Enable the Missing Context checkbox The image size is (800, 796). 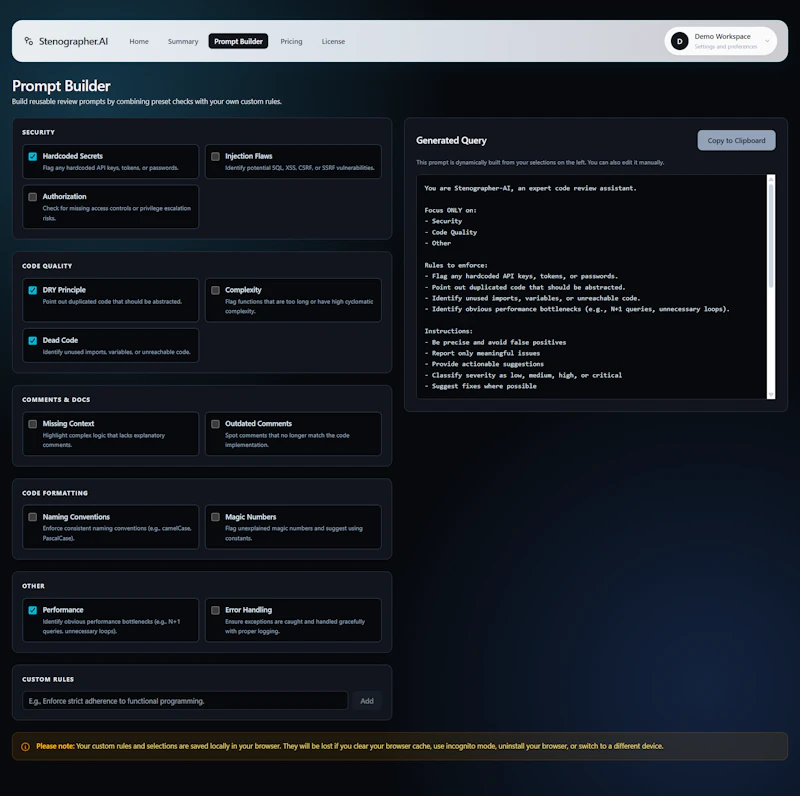pos(33,424)
